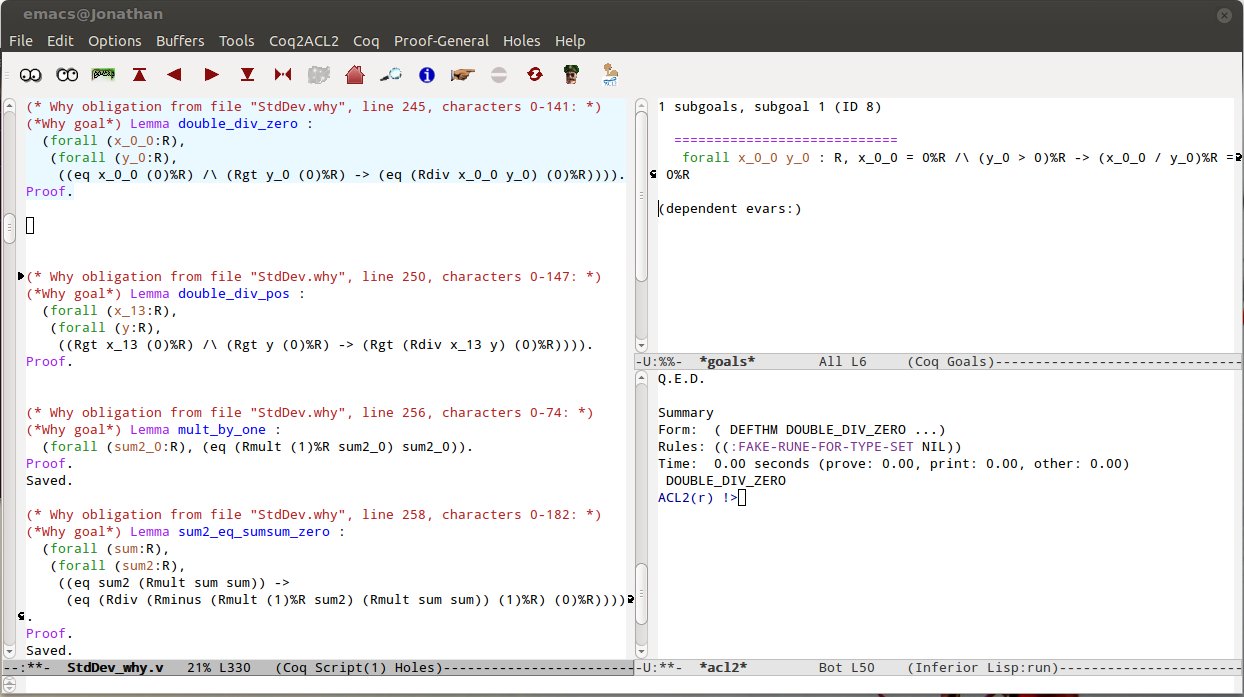Place cursor at the ACL2(r) prompt
Image resolution: width=1244 pixels, height=697 pixels.
(x=742, y=498)
